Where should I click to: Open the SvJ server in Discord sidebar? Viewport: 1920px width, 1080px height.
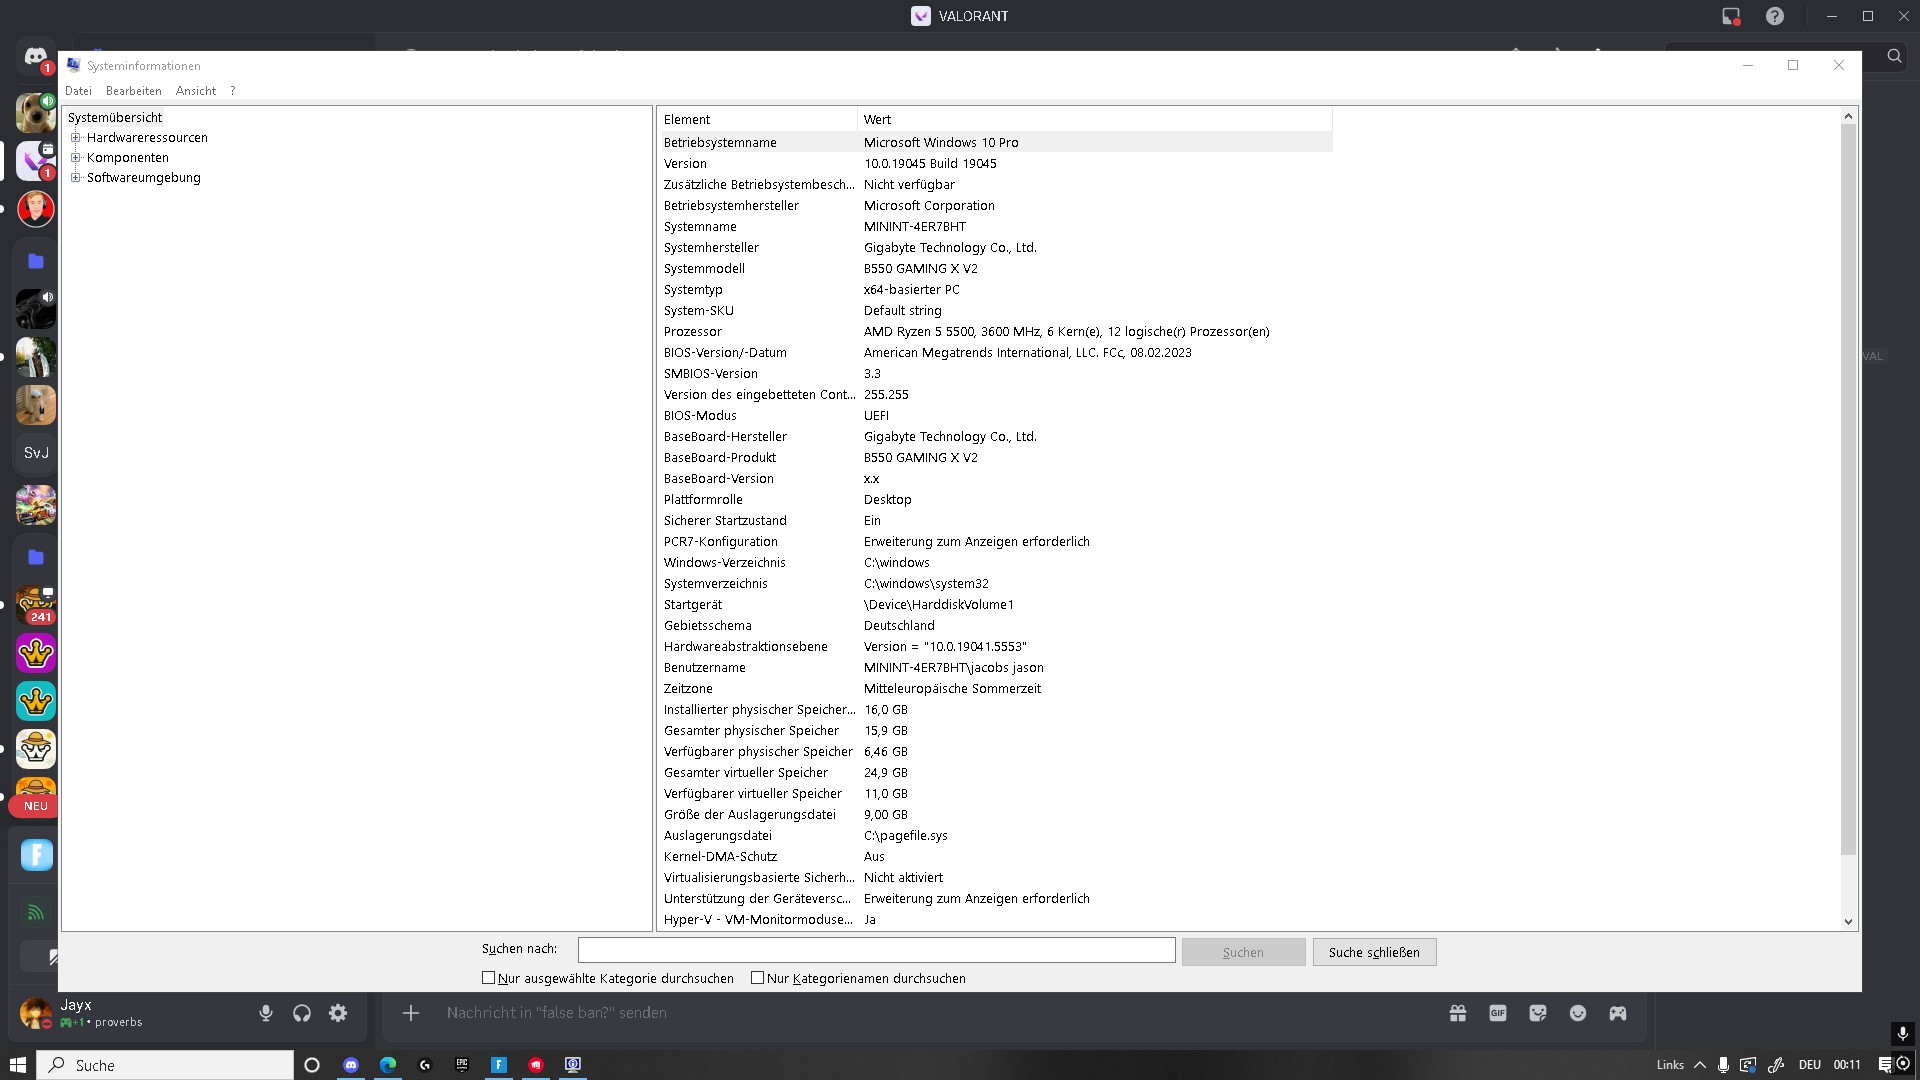[x=36, y=453]
